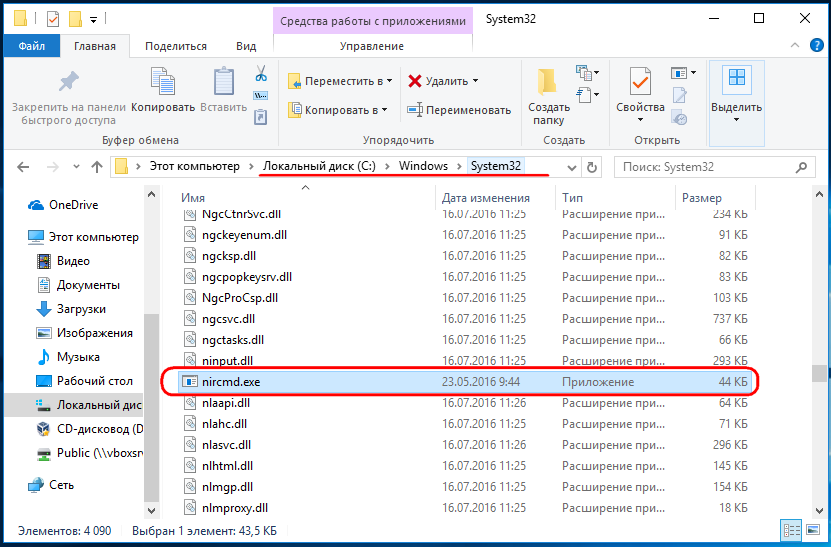Sort by Дата изменения column

point(486,198)
